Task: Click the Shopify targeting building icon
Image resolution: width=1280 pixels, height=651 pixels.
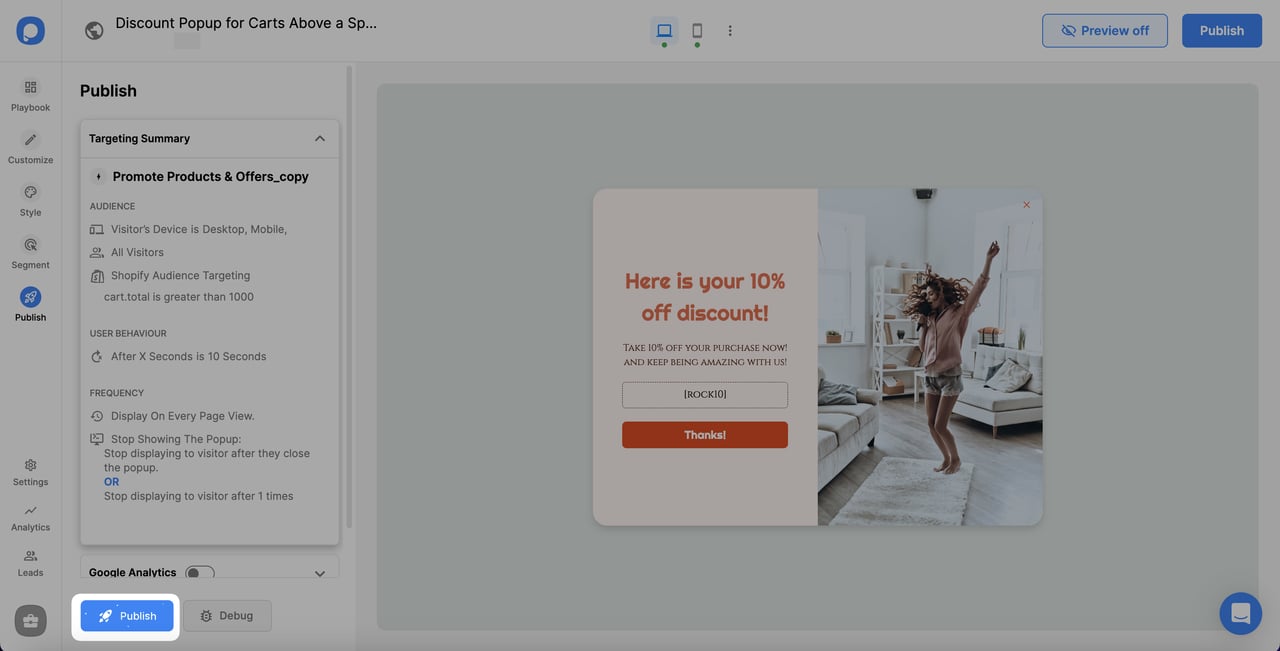Action: click(x=97, y=275)
